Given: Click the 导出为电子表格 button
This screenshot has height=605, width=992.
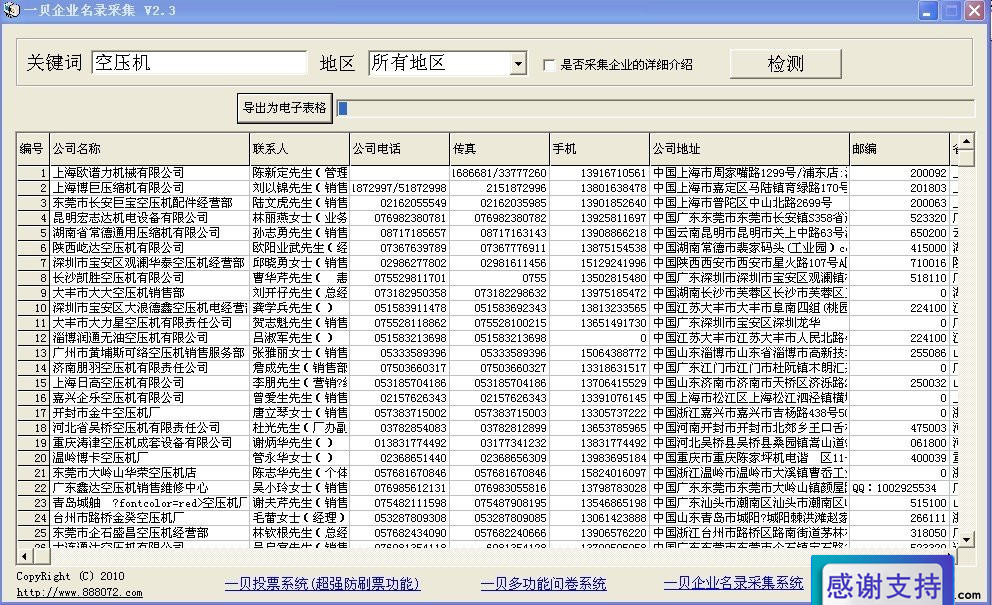Looking at the screenshot, I should tap(285, 108).
